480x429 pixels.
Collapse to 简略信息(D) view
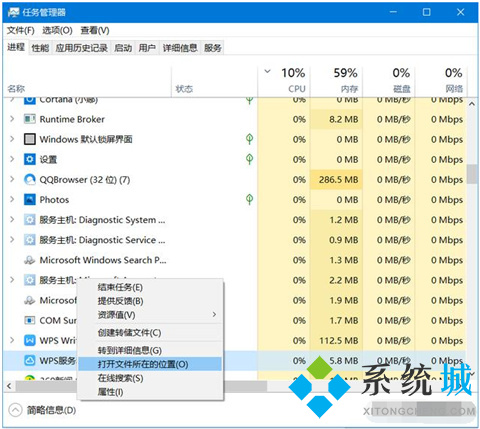[42, 410]
